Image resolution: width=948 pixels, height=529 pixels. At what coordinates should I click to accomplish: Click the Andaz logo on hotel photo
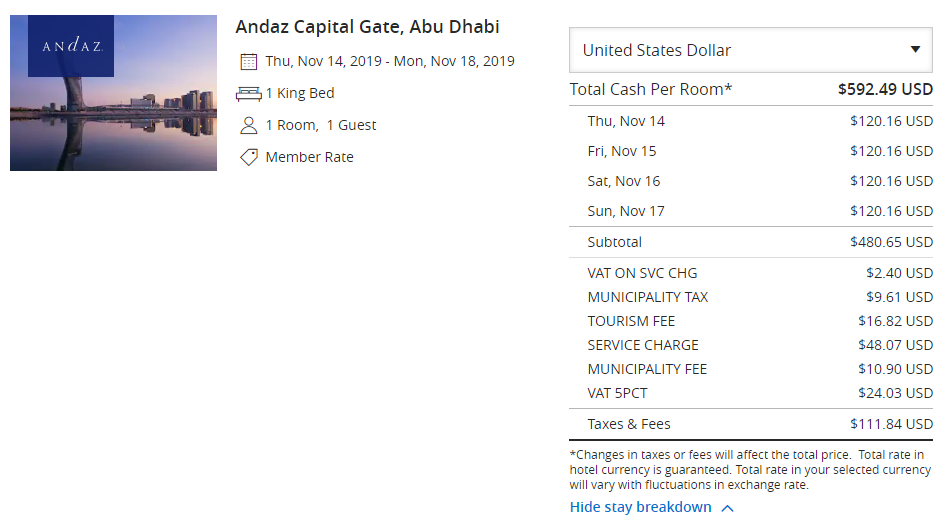(71, 46)
